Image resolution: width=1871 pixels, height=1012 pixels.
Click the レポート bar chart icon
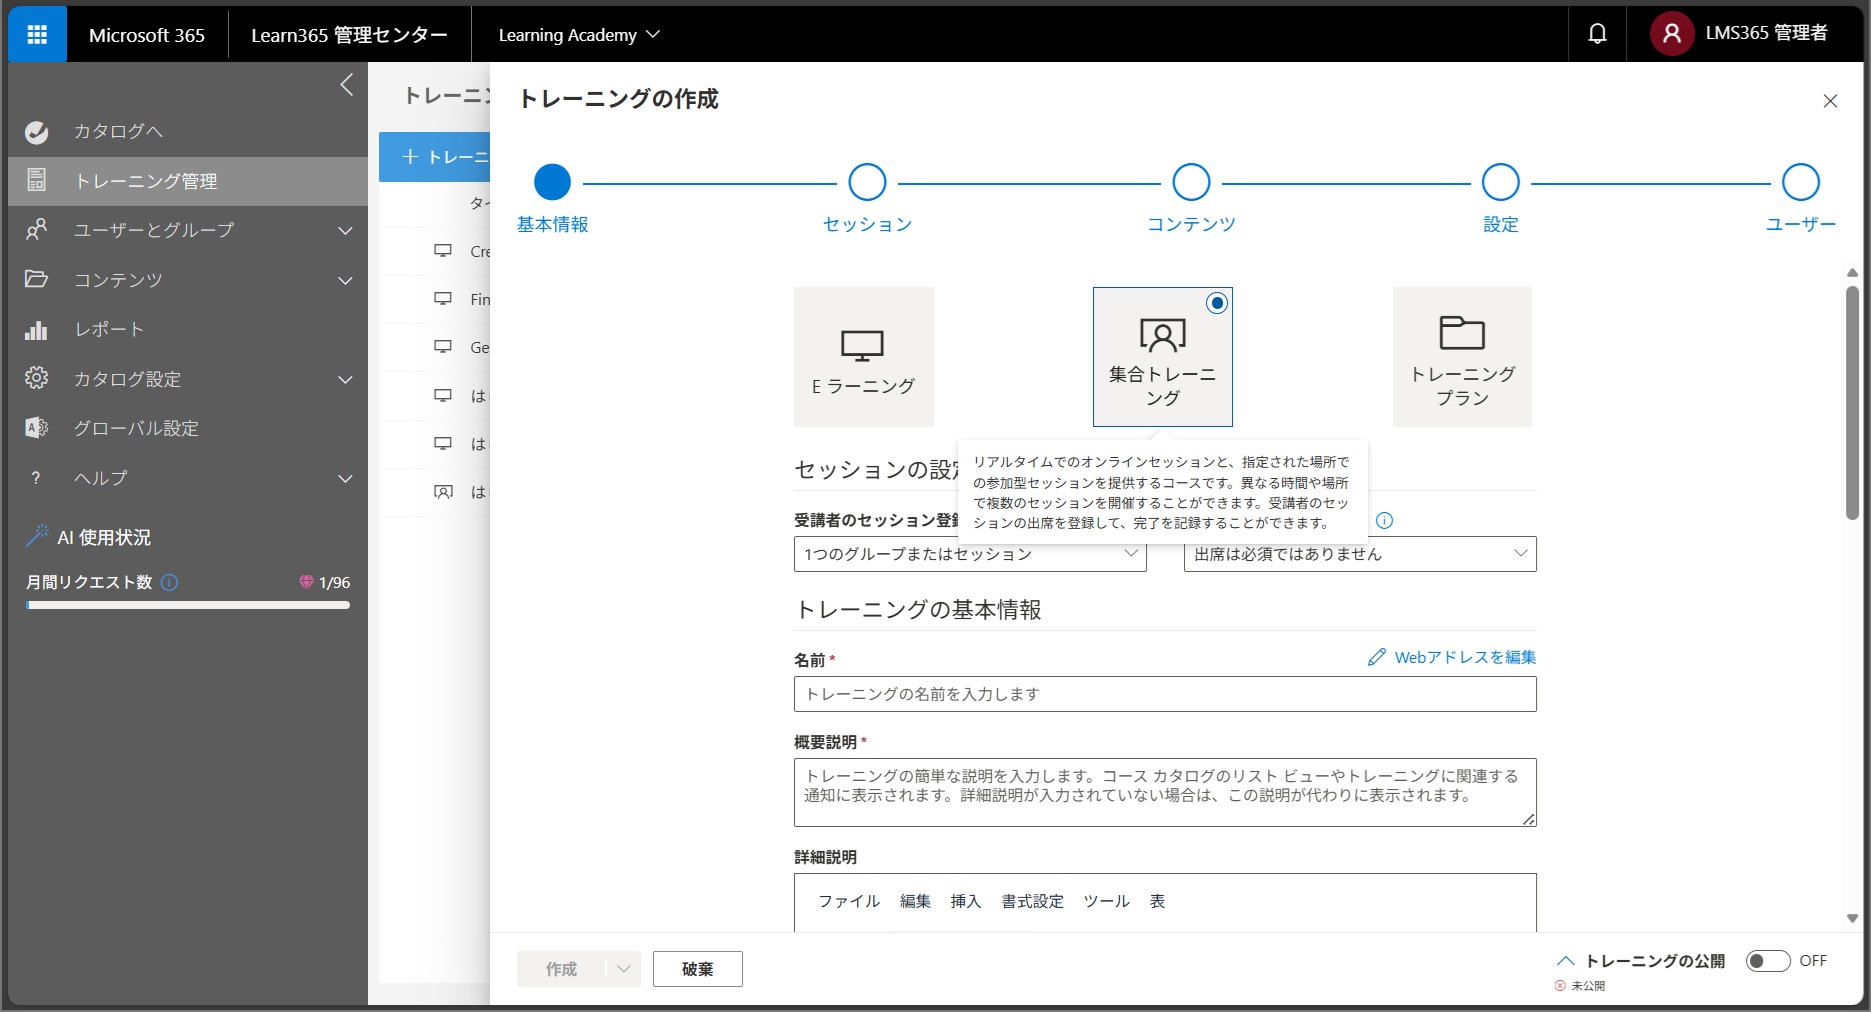pyautogui.click(x=37, y=330)
